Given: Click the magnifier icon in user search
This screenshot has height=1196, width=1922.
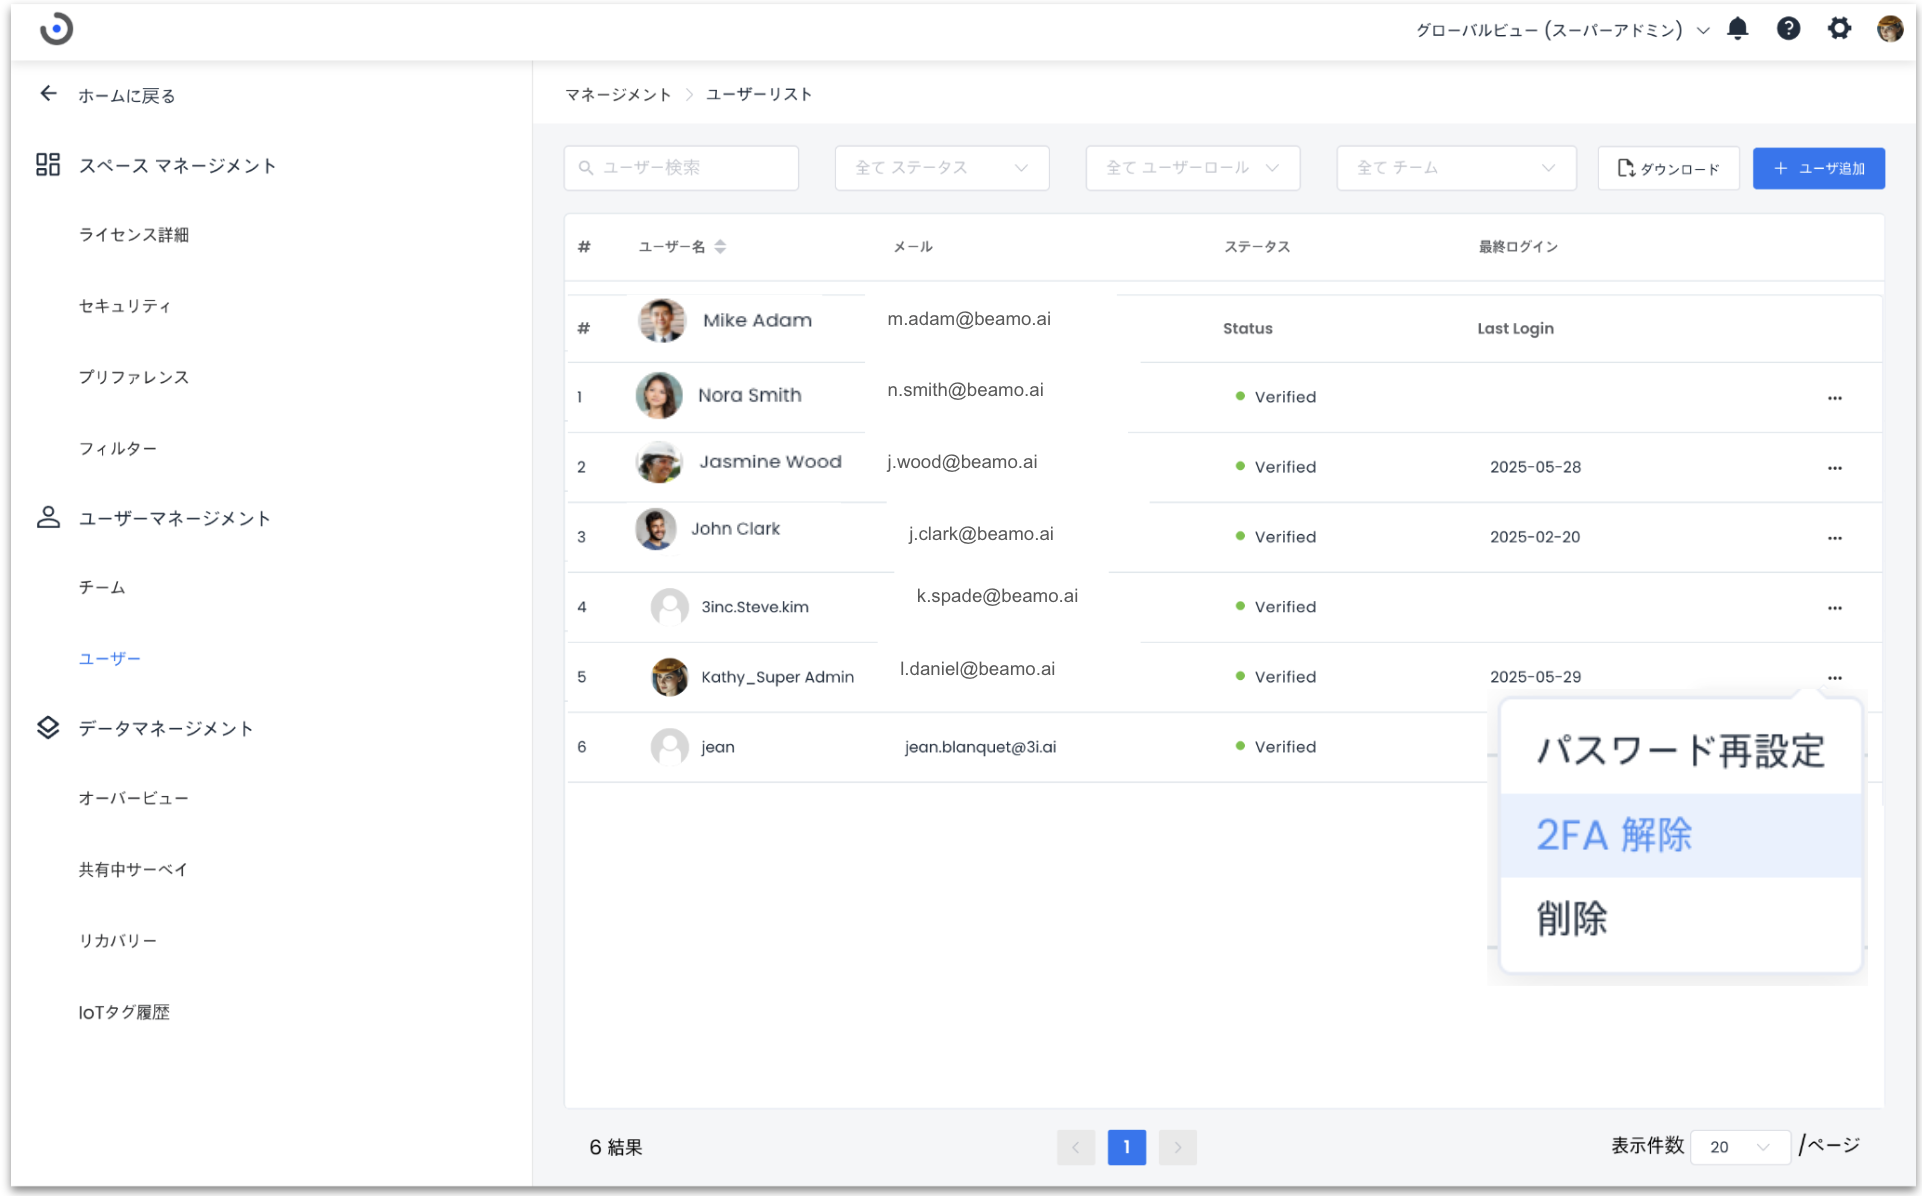Looking at the screenshot, I should pyautogui.click(x=586, y=168).
